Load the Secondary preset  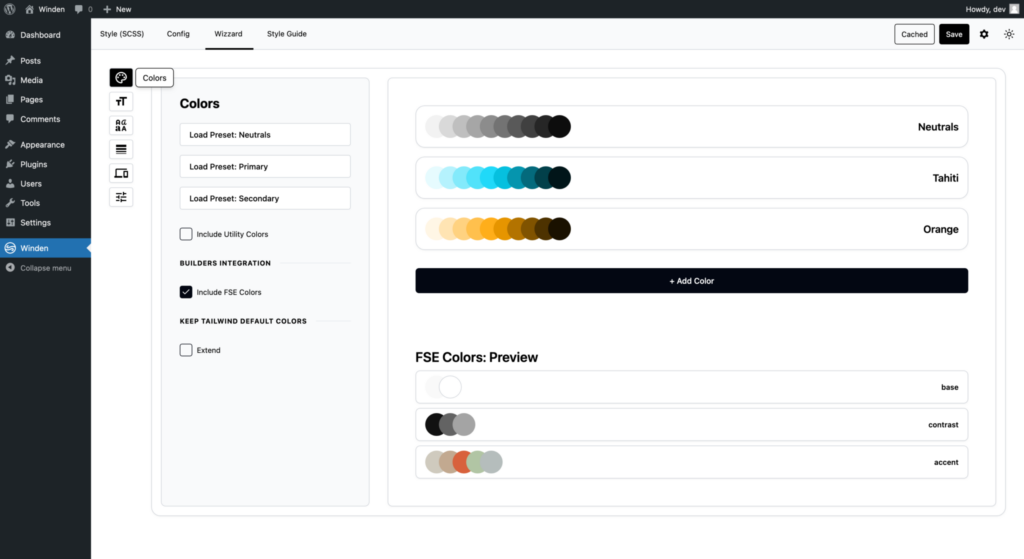(265, 199)
